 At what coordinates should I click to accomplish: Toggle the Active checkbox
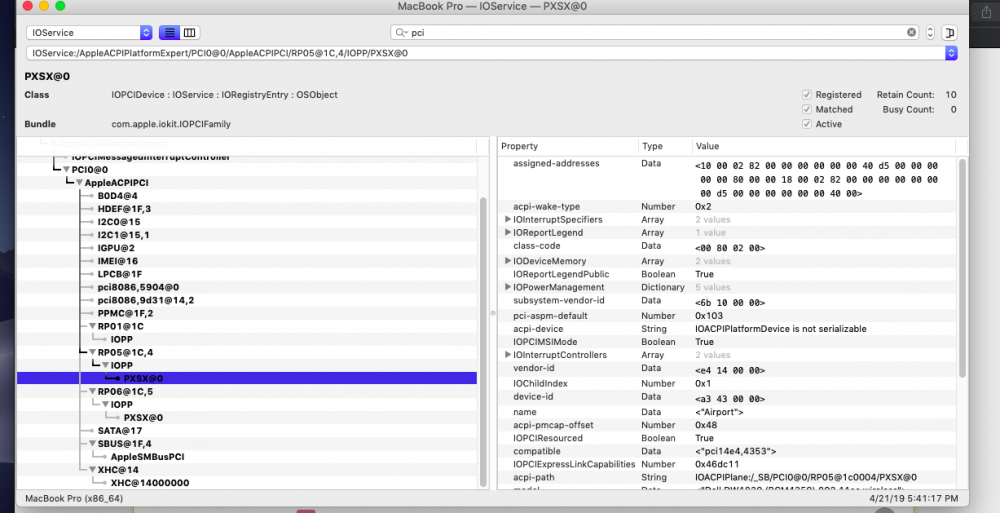(x=807, y=124)
